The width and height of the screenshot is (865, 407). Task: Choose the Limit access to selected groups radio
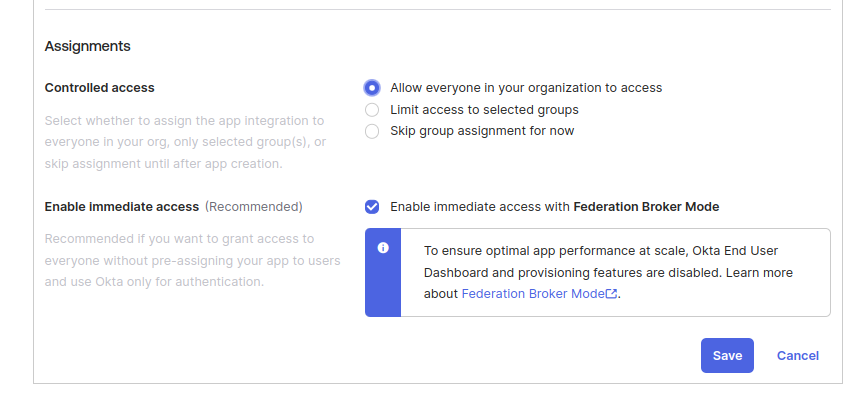coord(372,110)
